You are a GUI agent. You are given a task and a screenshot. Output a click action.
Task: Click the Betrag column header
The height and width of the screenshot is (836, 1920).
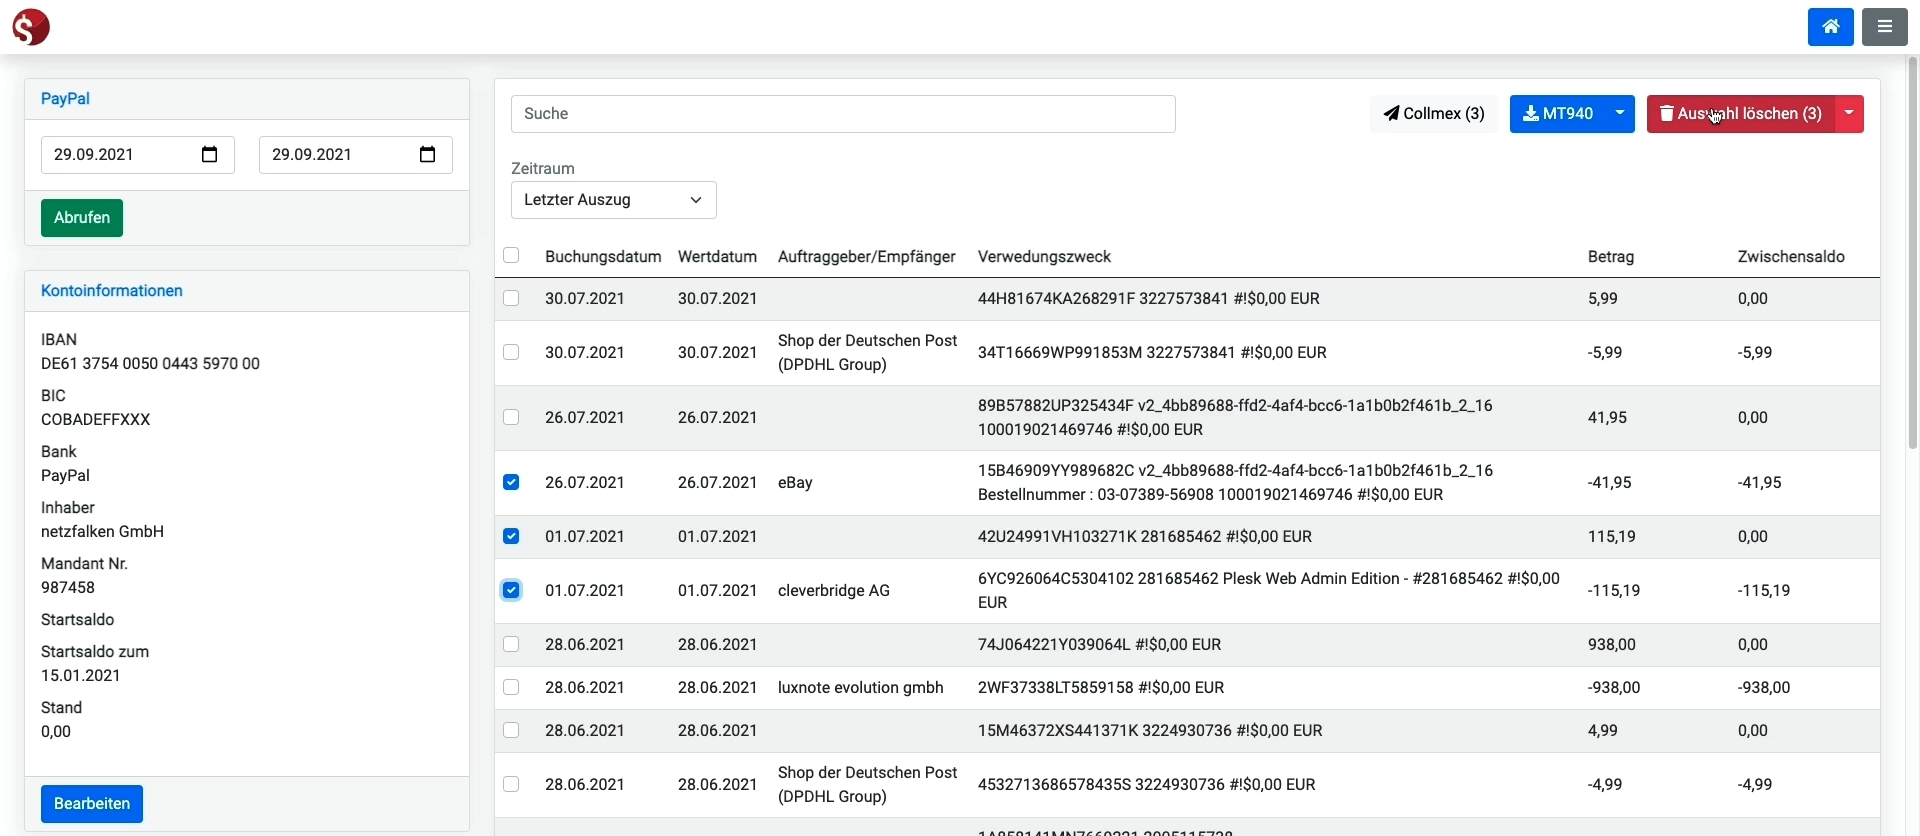click(x=1611, y=257)
